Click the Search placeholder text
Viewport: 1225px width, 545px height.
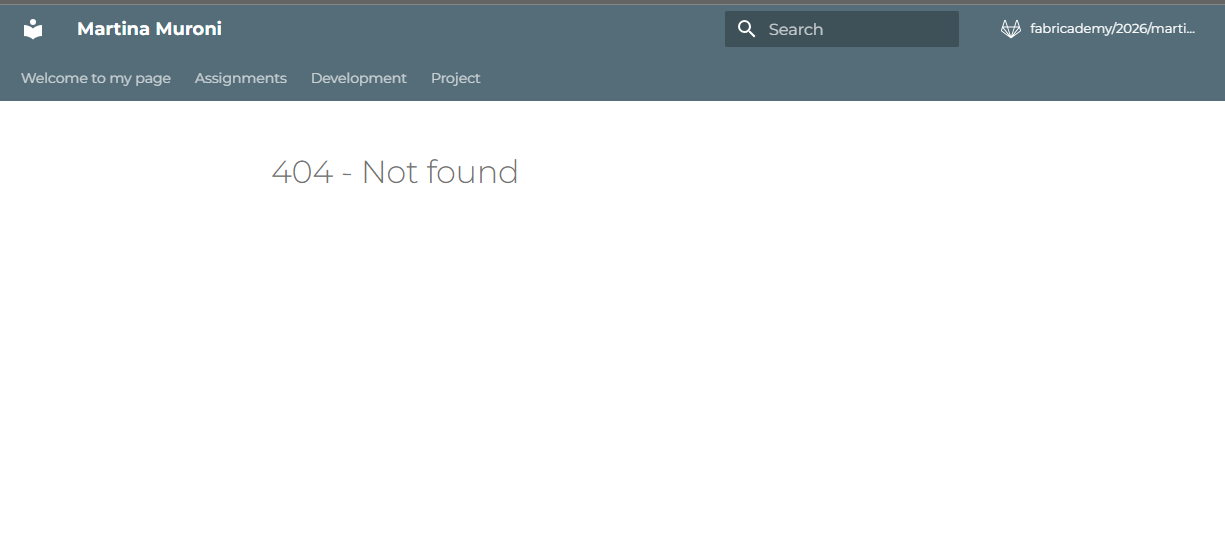pos(796,29)
